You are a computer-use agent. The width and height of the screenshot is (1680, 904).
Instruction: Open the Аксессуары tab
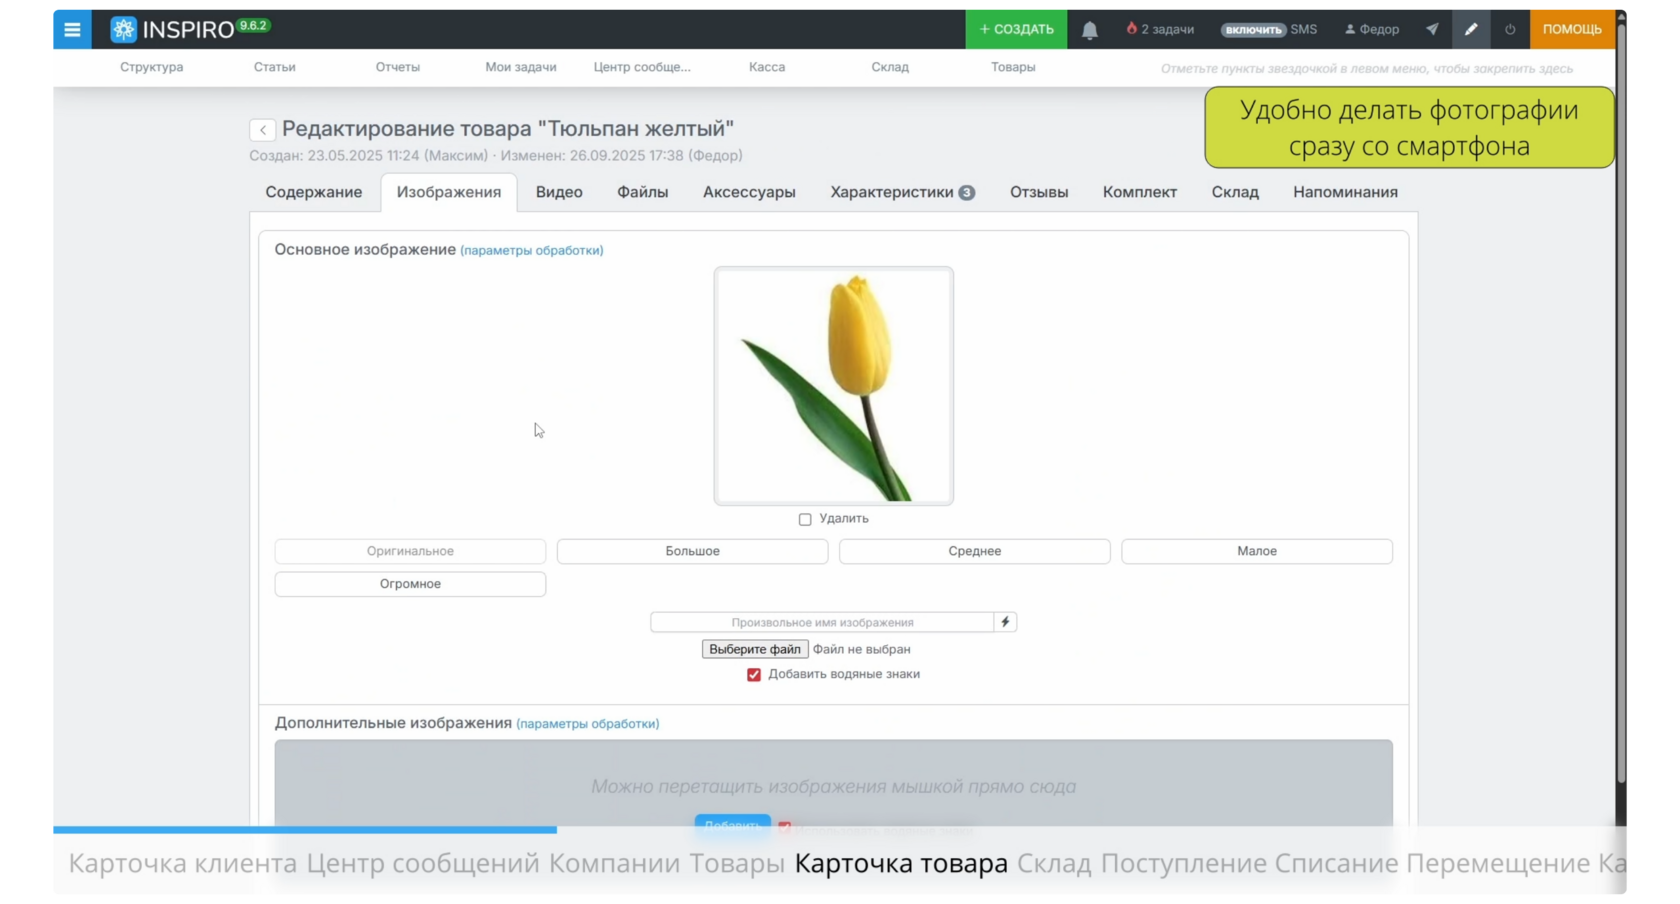click(749, 192)
